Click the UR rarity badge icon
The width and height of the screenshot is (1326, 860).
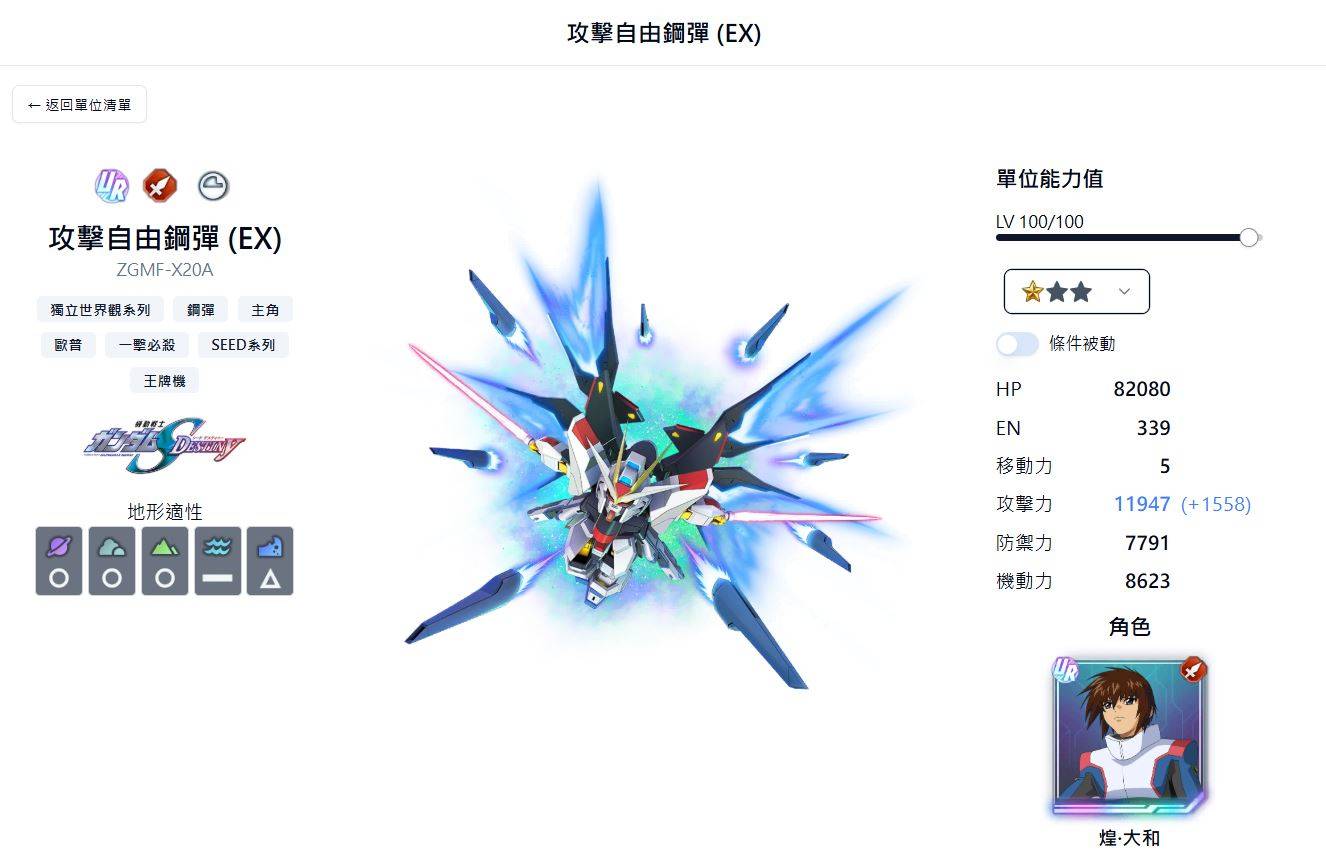coord(112,185)
